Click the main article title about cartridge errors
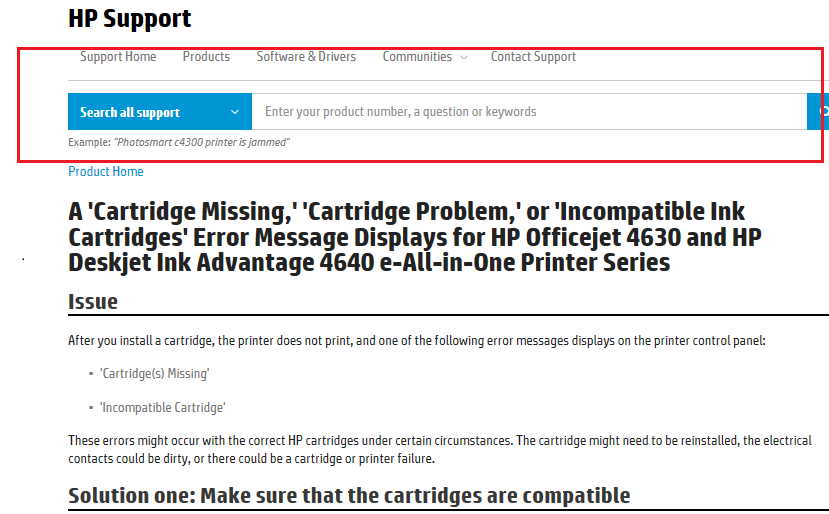829x514 pixels. (414, 237)
